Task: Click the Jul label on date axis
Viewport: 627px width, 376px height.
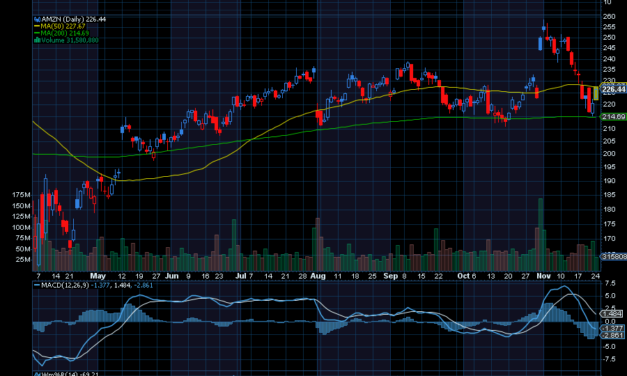Action: (x=240, y=276)
